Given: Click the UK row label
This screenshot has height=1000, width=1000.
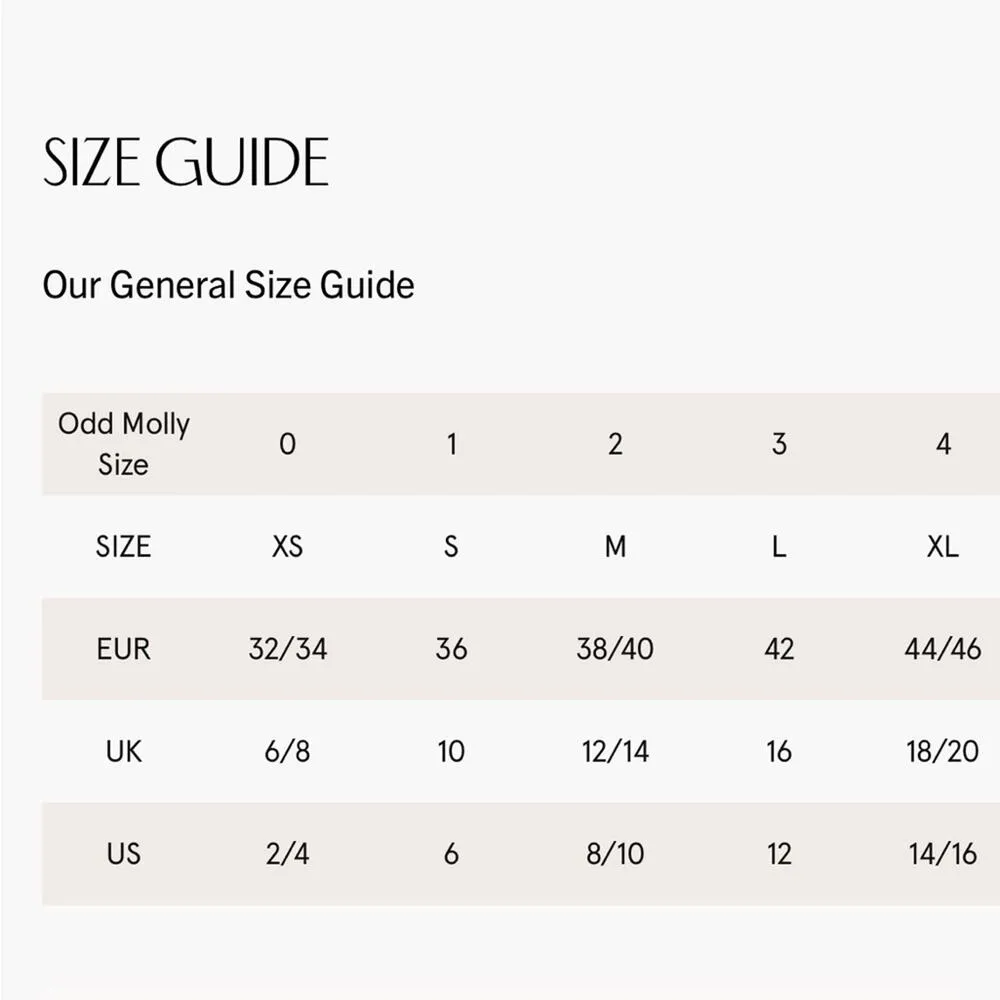Looking at the screenshot, I should 123,751.
